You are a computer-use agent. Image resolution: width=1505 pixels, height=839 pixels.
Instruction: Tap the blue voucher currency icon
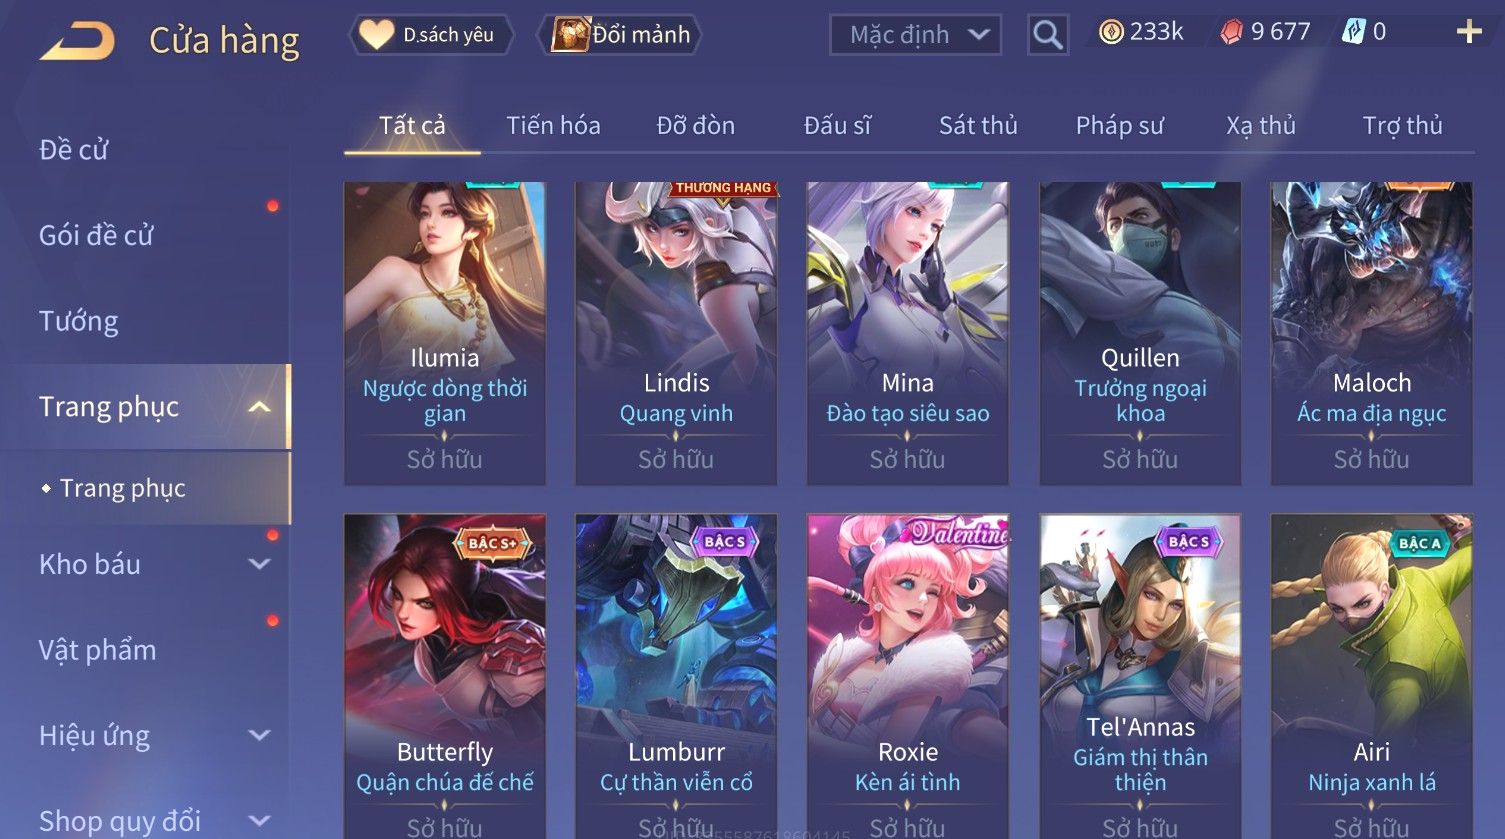[x=1353, y=32]
